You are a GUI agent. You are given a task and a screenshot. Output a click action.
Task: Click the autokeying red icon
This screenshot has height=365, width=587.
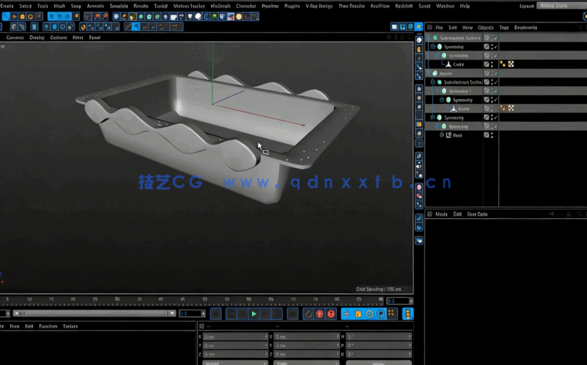tap(331, 314)
